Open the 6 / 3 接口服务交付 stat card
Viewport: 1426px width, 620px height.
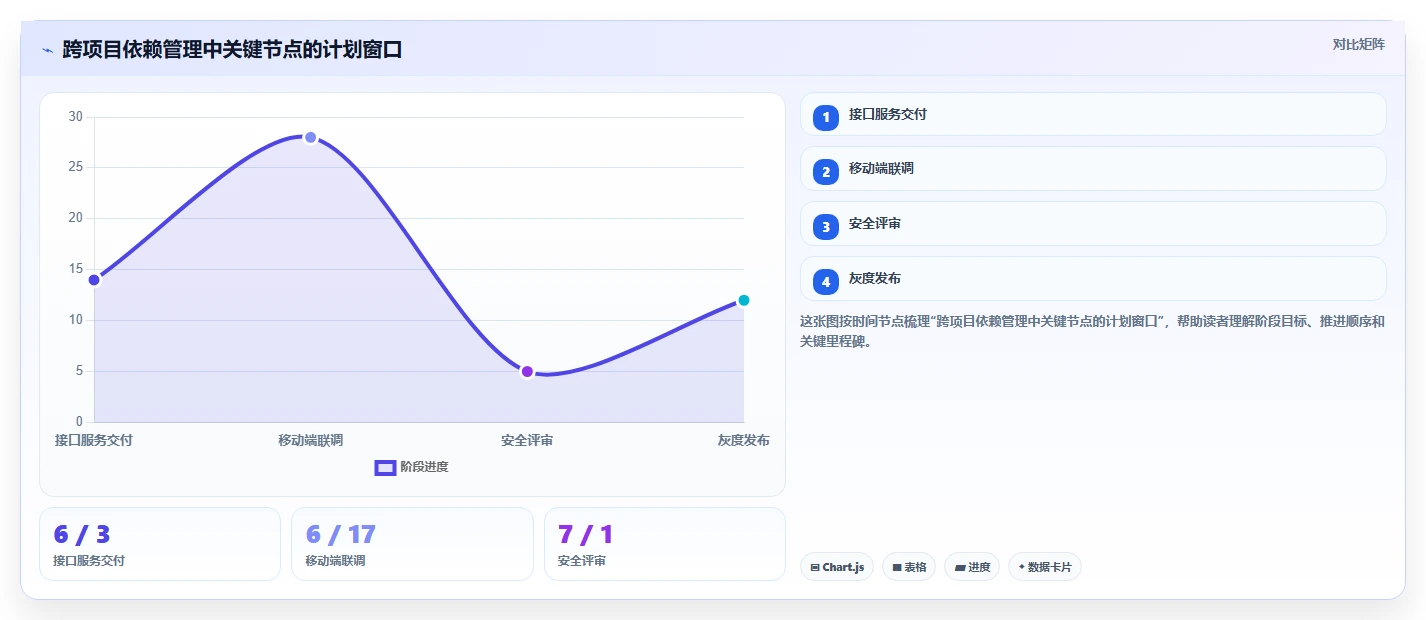tap(160, 544)
